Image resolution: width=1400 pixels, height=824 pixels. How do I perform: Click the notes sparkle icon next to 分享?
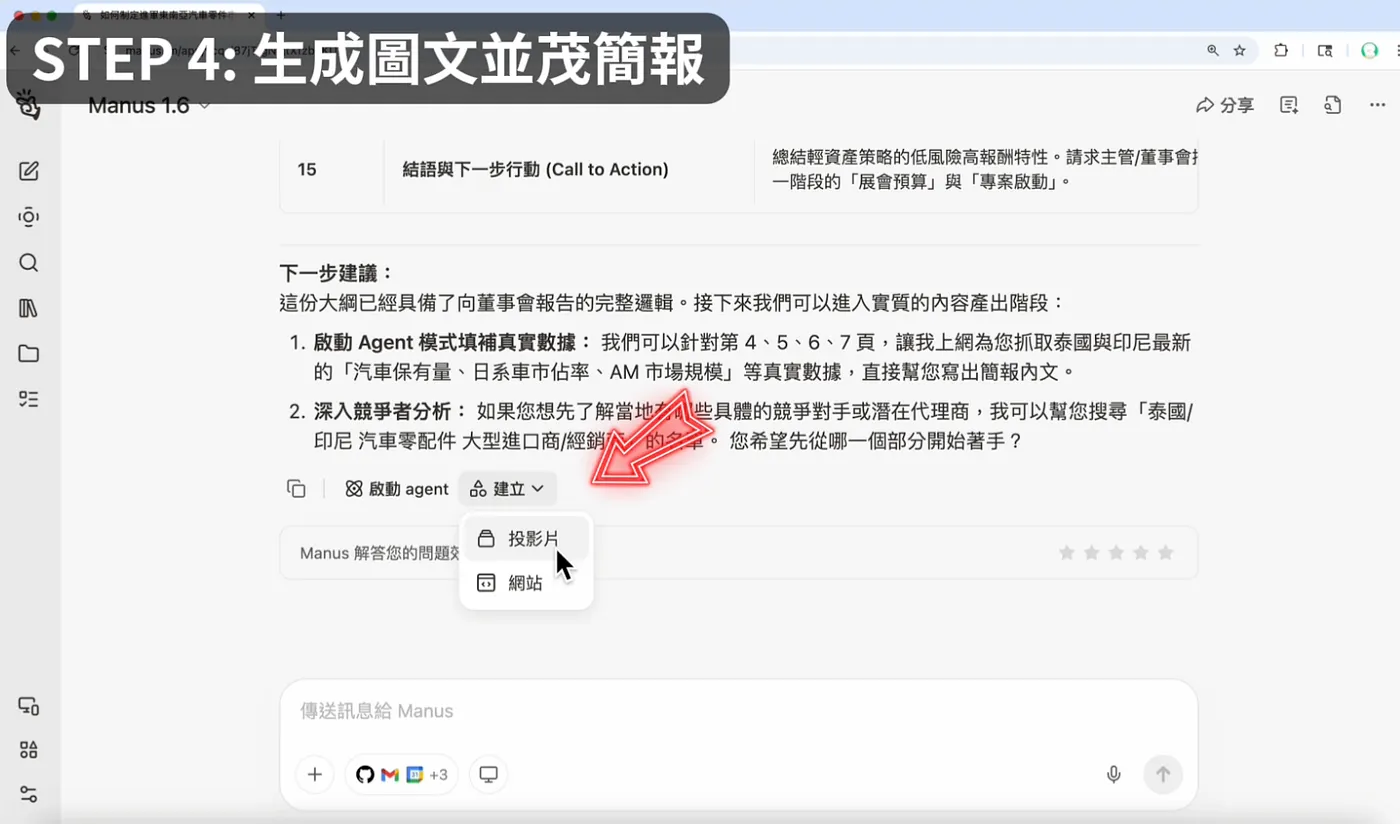(1289, 105)
